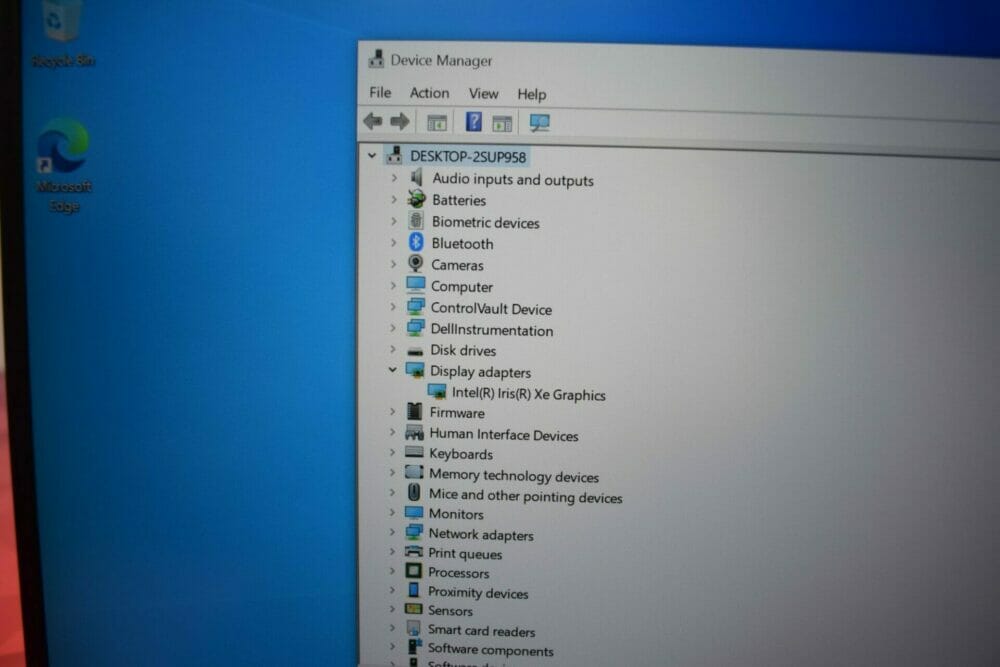Screen dimensions: 1000x667
Task: Click the Intel Iris Xe Graphics adapter icon
Action: 437,391
